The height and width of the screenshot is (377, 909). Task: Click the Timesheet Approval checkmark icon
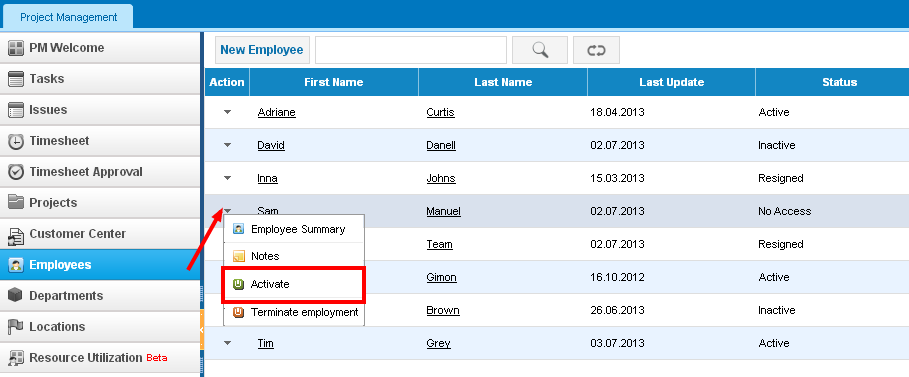point(16,172)
